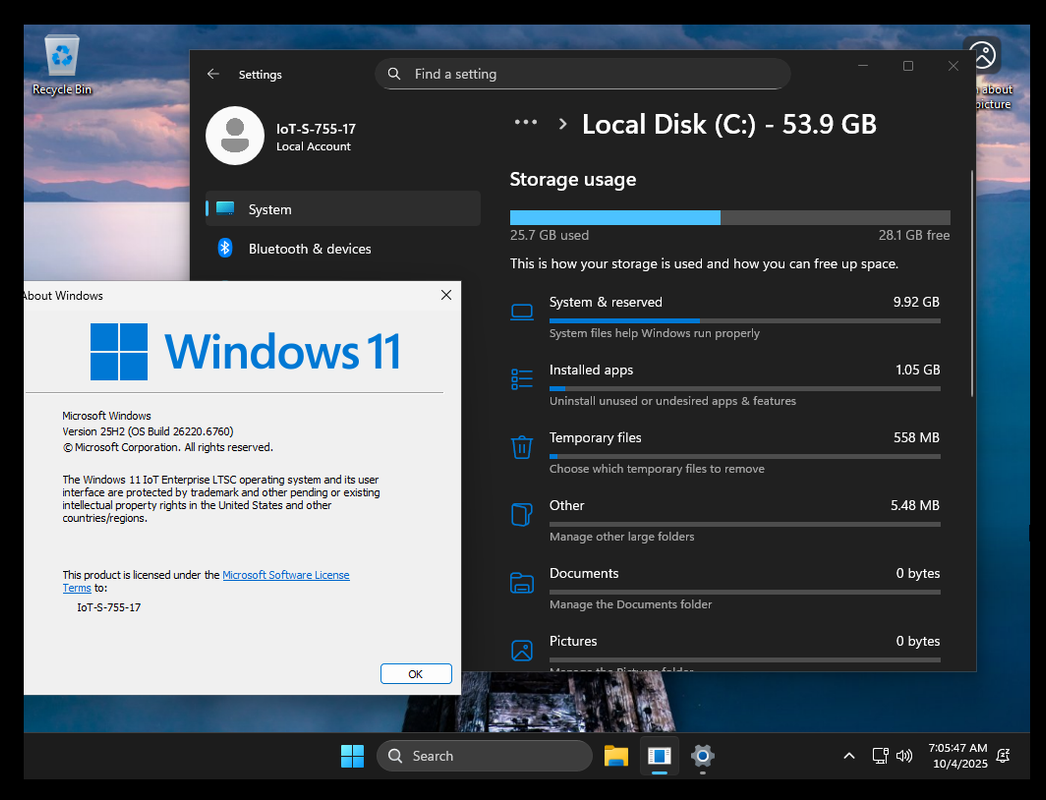Click the System & reserved usage bar
Screen dimensions: 1046x800
pos(744,321)
